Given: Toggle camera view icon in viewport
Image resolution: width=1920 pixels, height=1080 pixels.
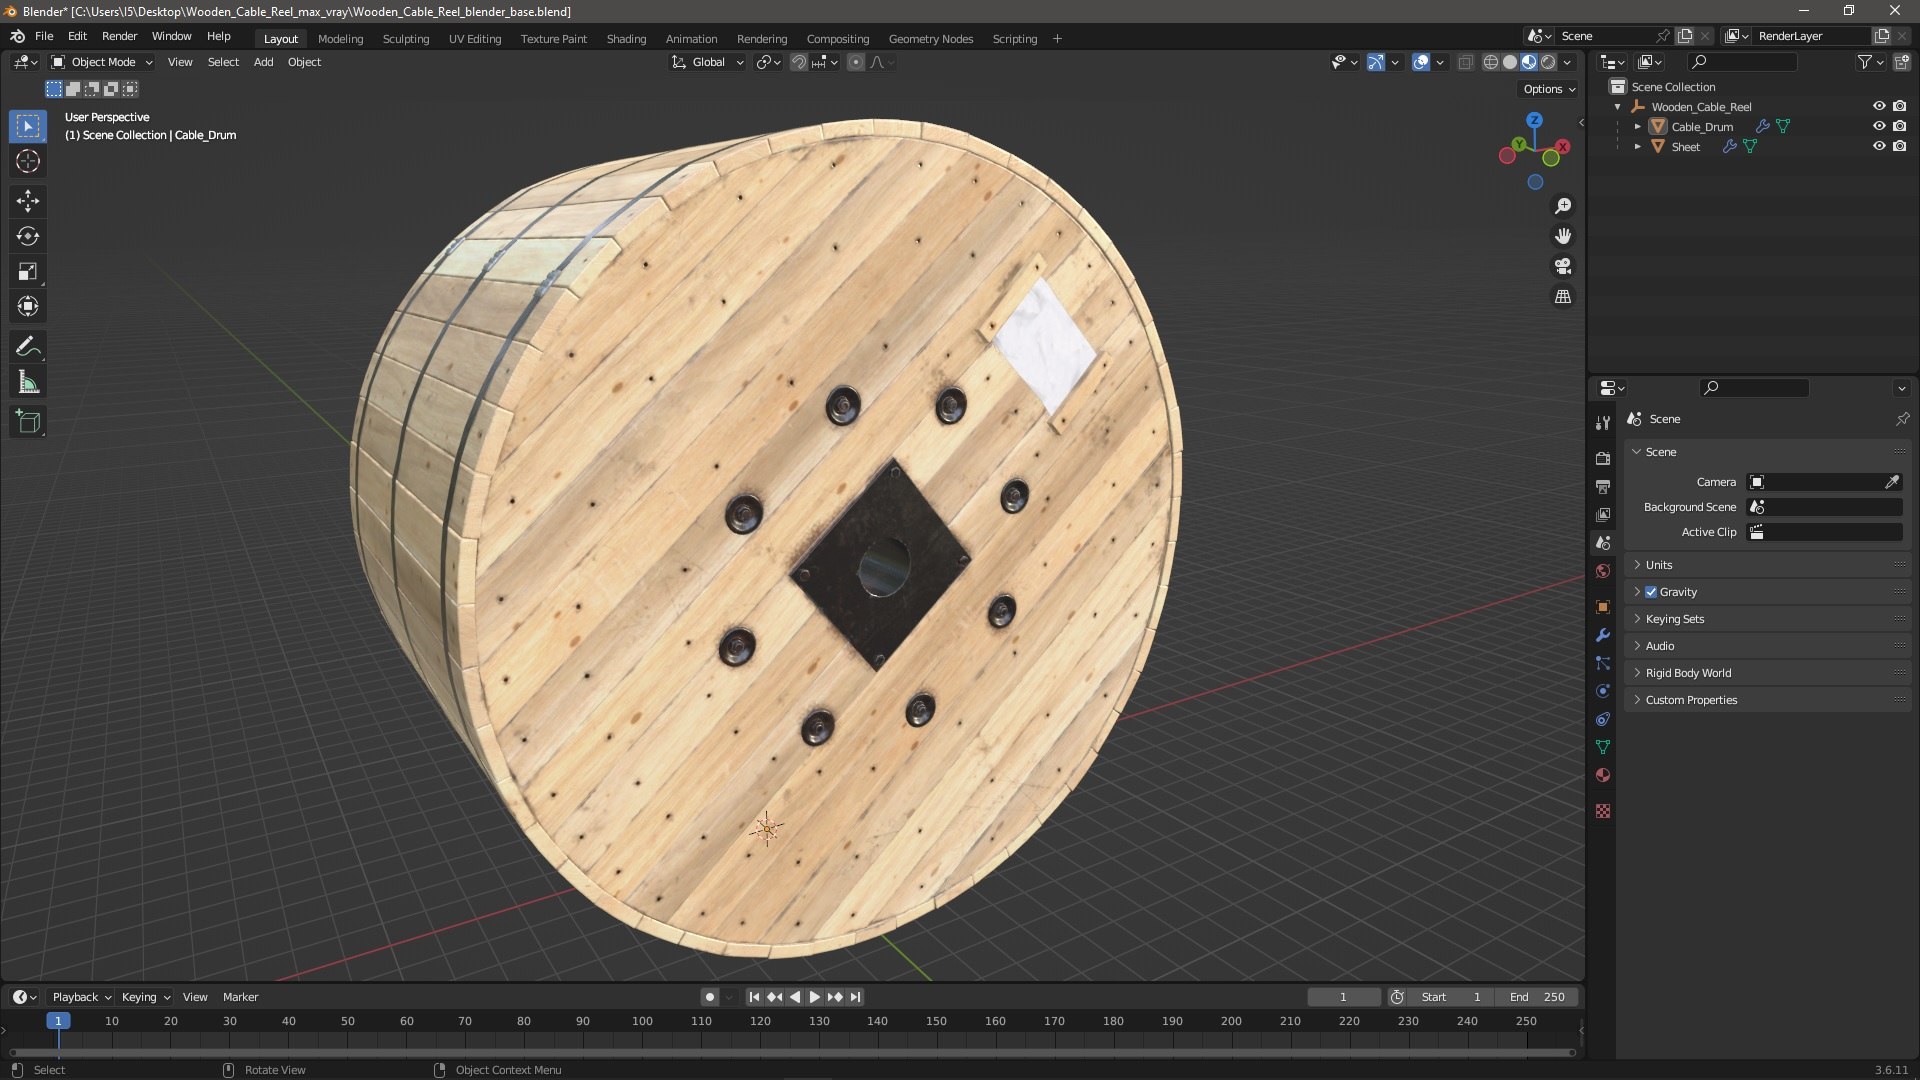Looking at the screenshot, I should (1563, 266).
